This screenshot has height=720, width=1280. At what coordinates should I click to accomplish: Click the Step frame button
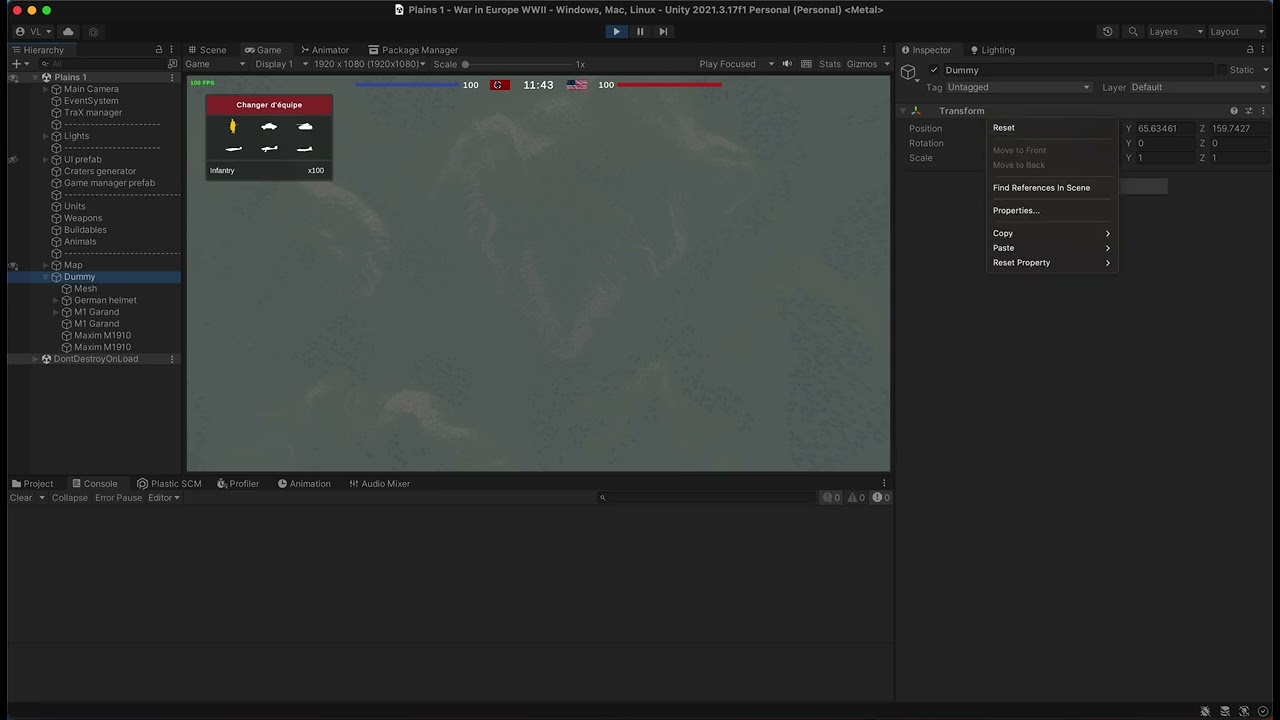coord(663,31)
